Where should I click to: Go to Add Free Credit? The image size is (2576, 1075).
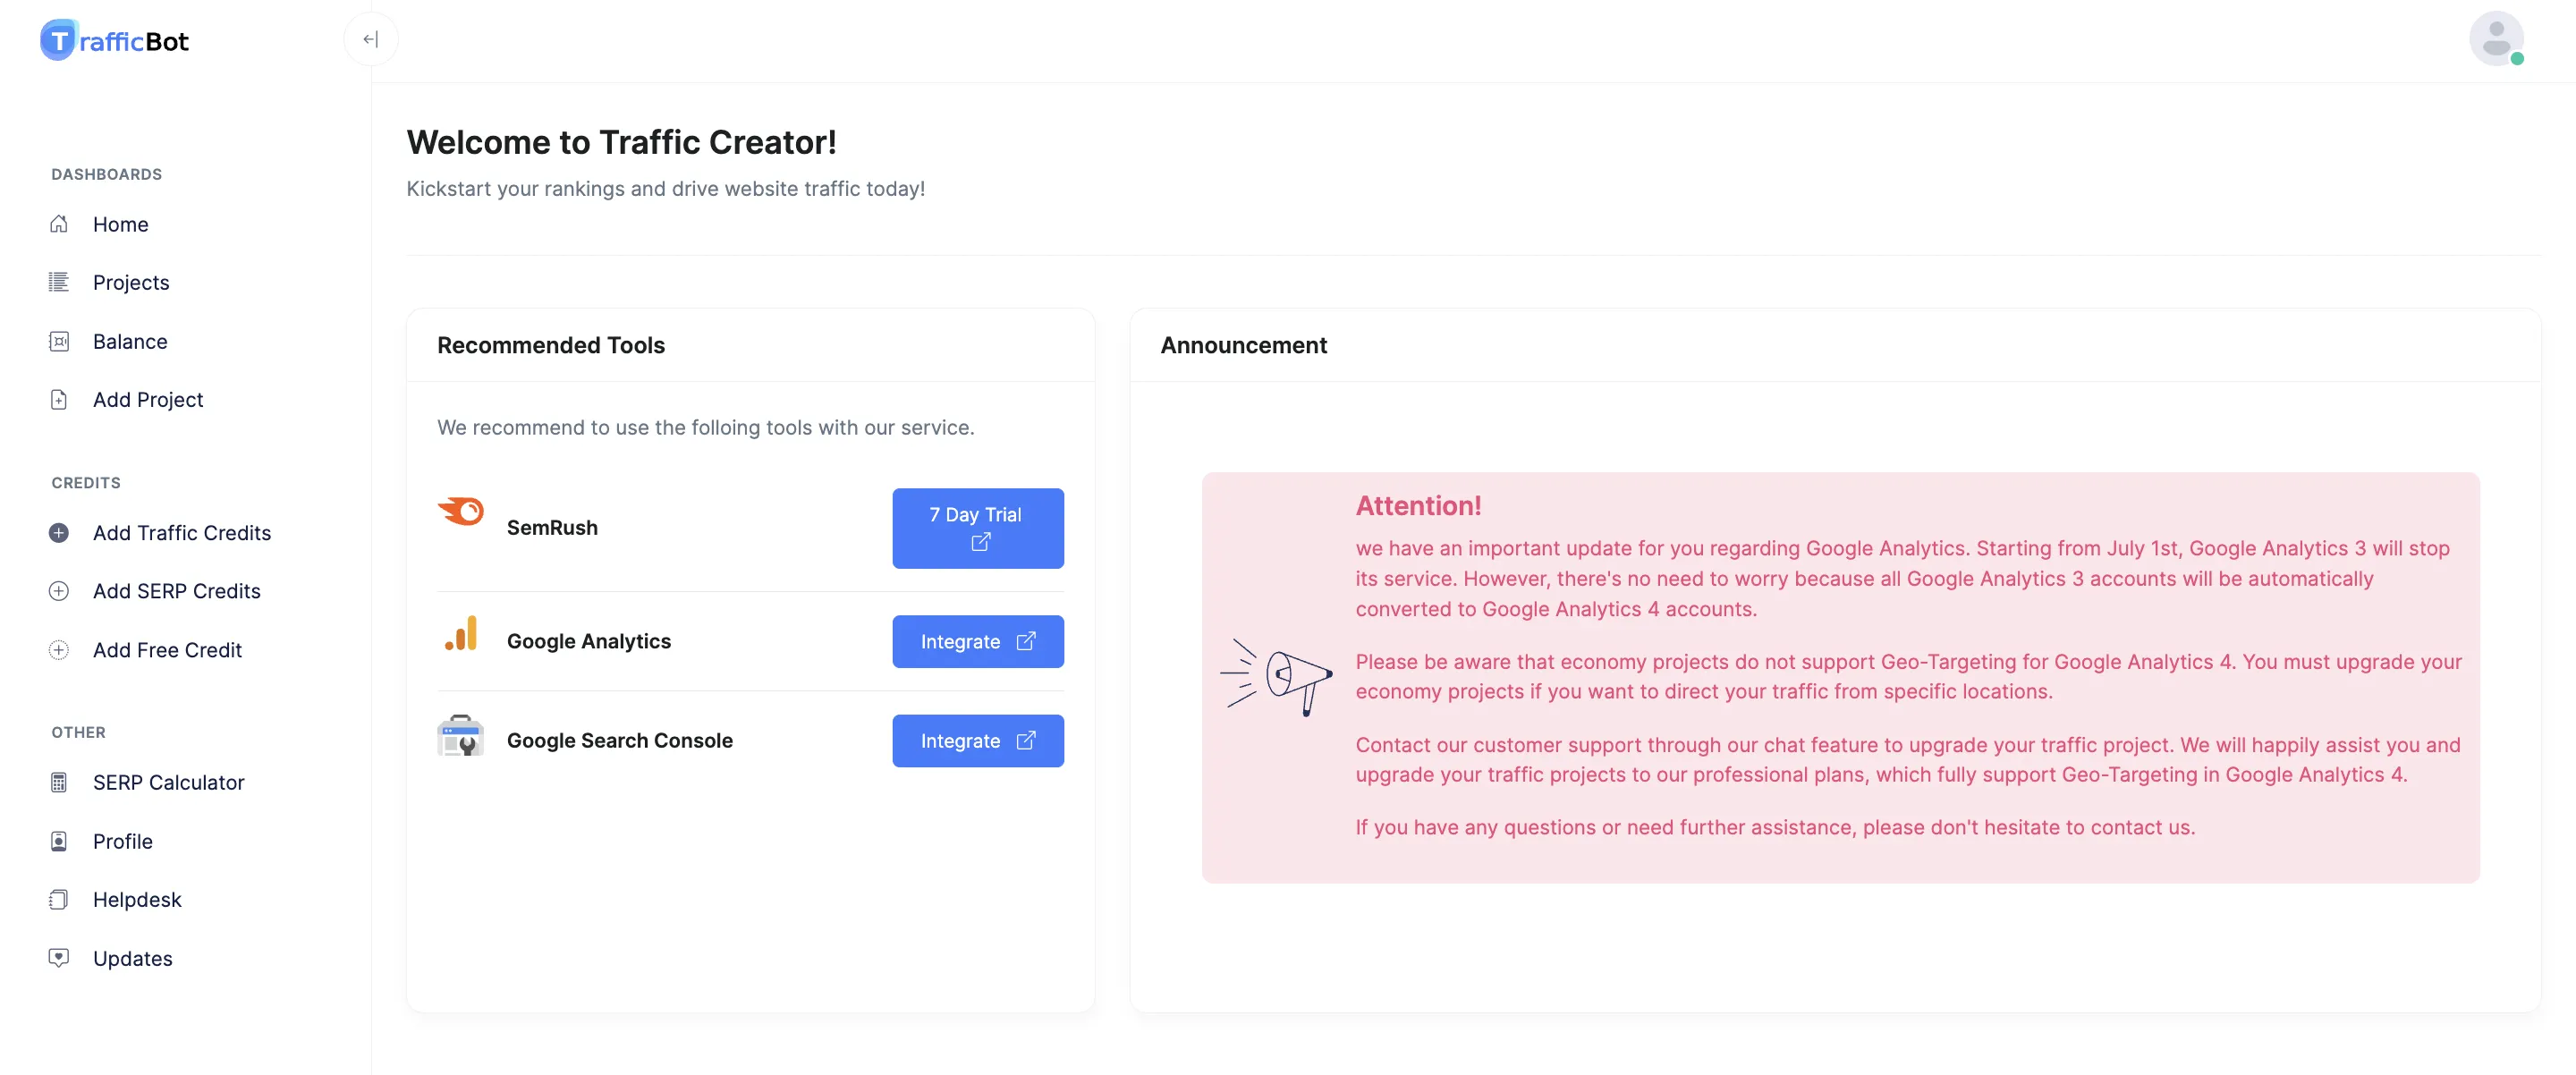coord(167,650)
